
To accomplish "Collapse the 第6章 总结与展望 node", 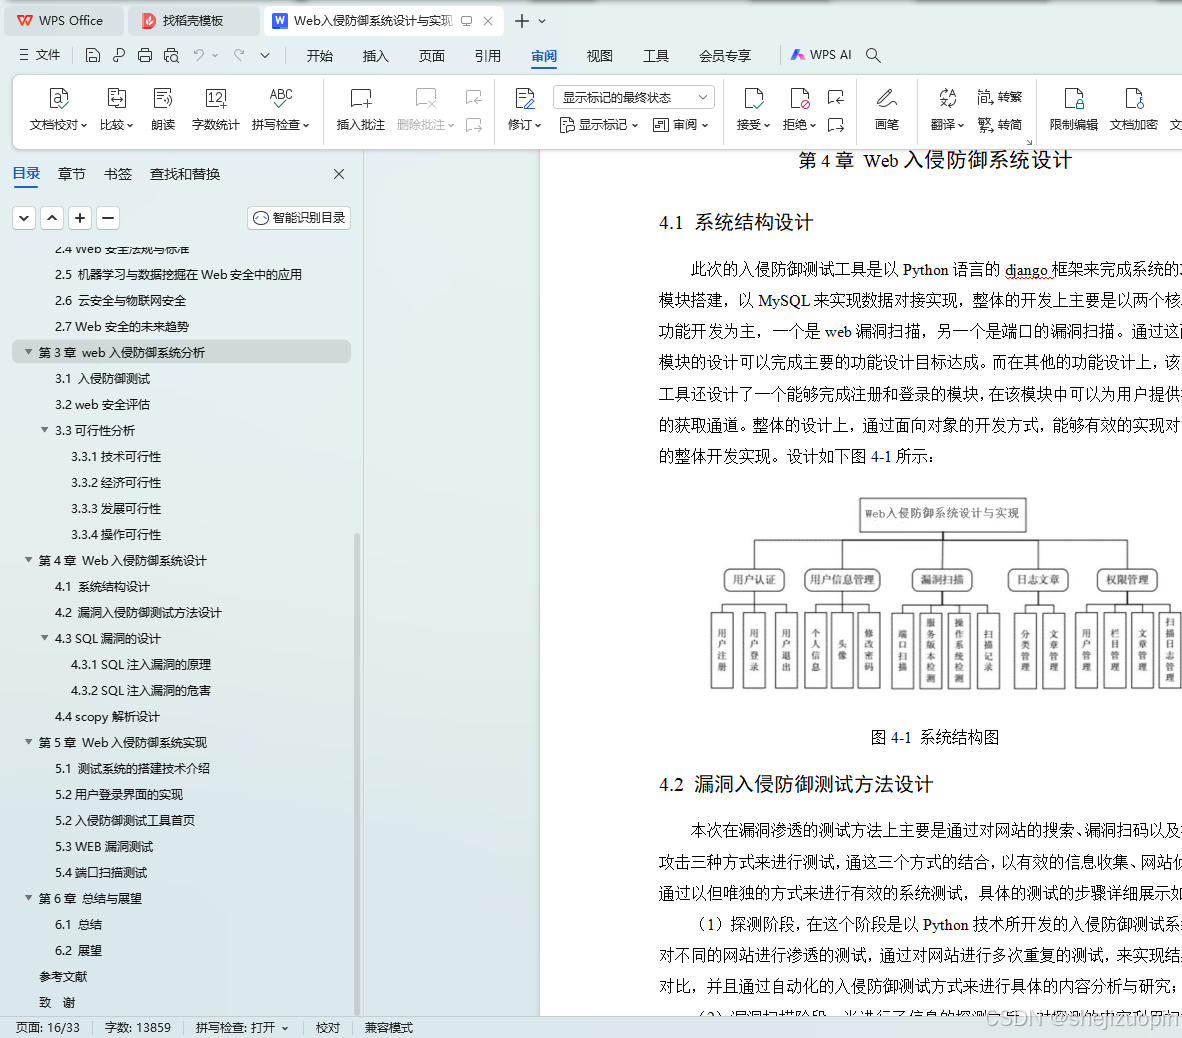I will click(28, 898).
